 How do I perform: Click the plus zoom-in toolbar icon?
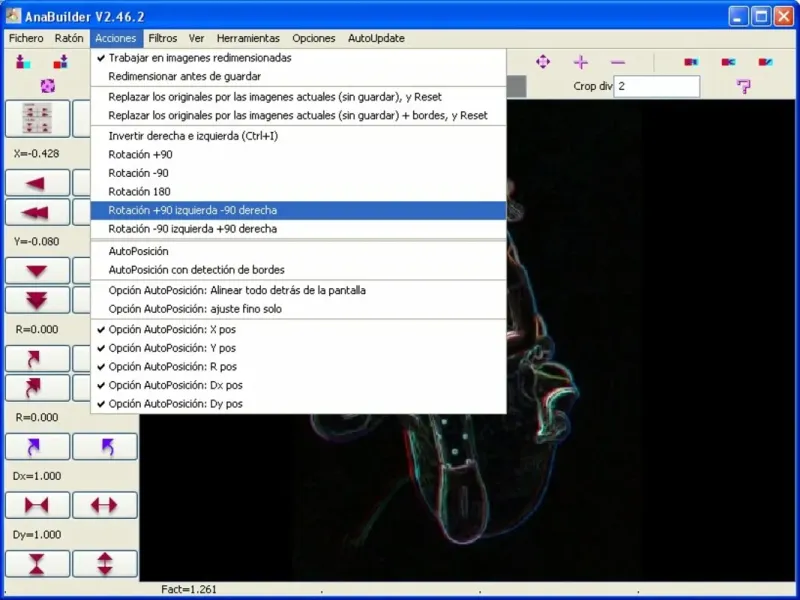coord(581,62)
